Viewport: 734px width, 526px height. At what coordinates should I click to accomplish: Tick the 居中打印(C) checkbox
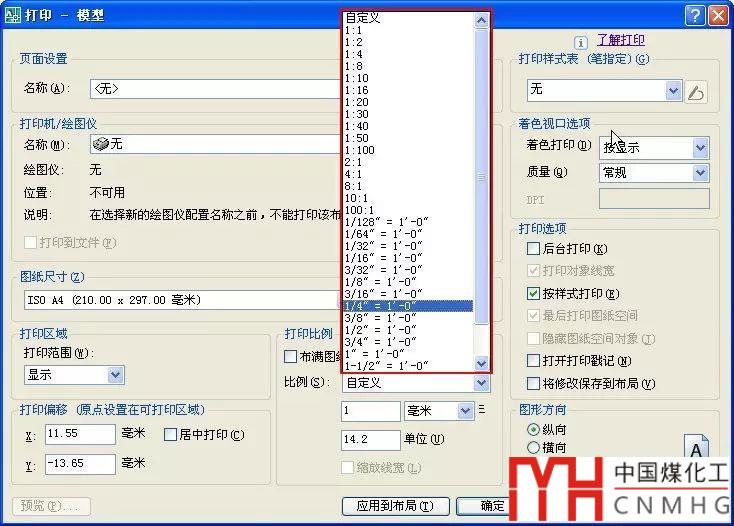click(170, 435)
